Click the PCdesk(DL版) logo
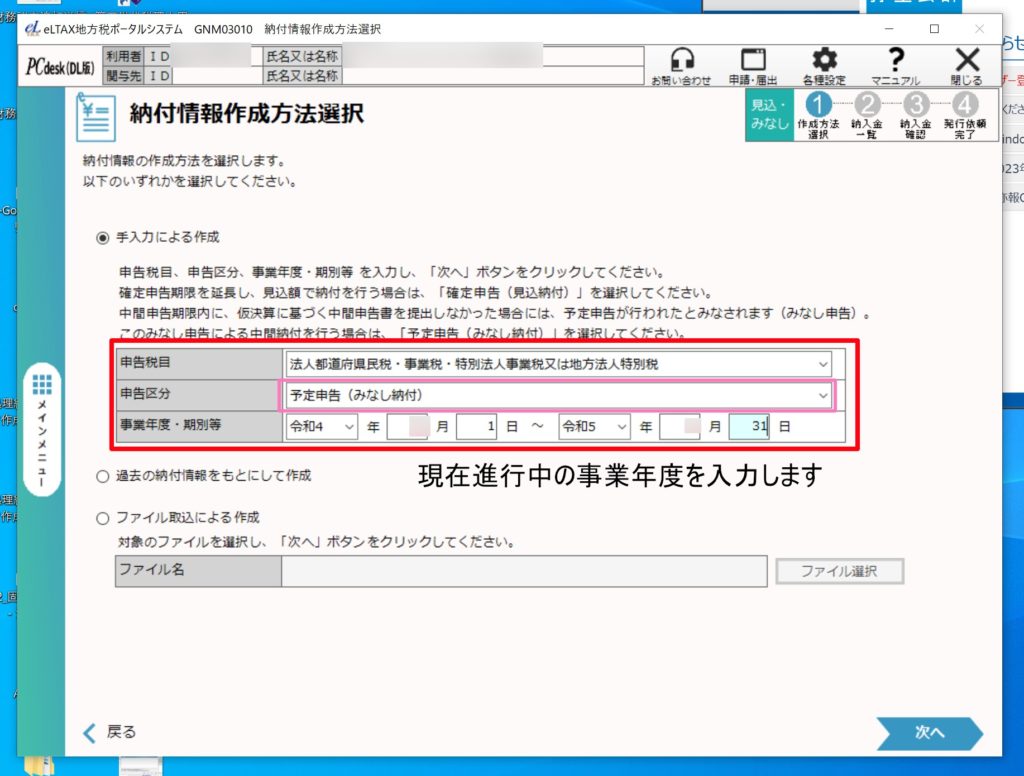Screen dimensions: 1024x776 click(x=59, y=67)
